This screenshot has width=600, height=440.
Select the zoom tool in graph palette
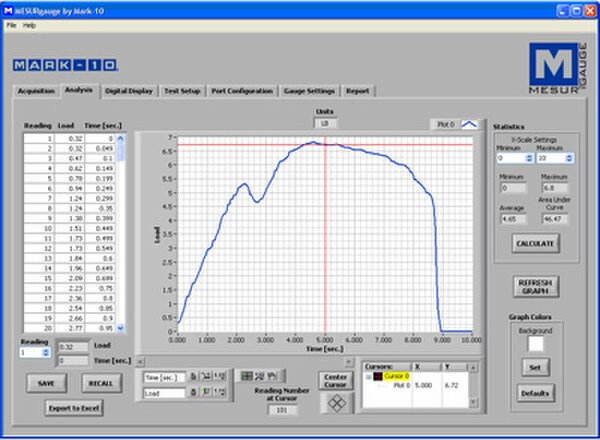click(260, 376)
